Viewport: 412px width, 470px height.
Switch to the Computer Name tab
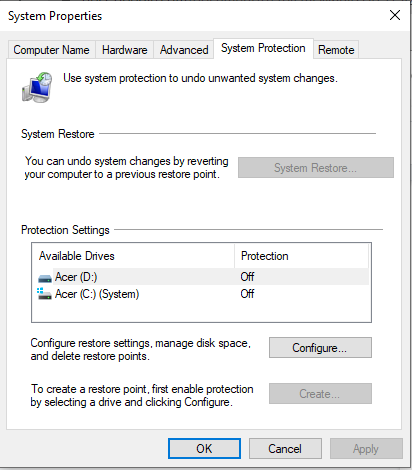pos(51,50)
